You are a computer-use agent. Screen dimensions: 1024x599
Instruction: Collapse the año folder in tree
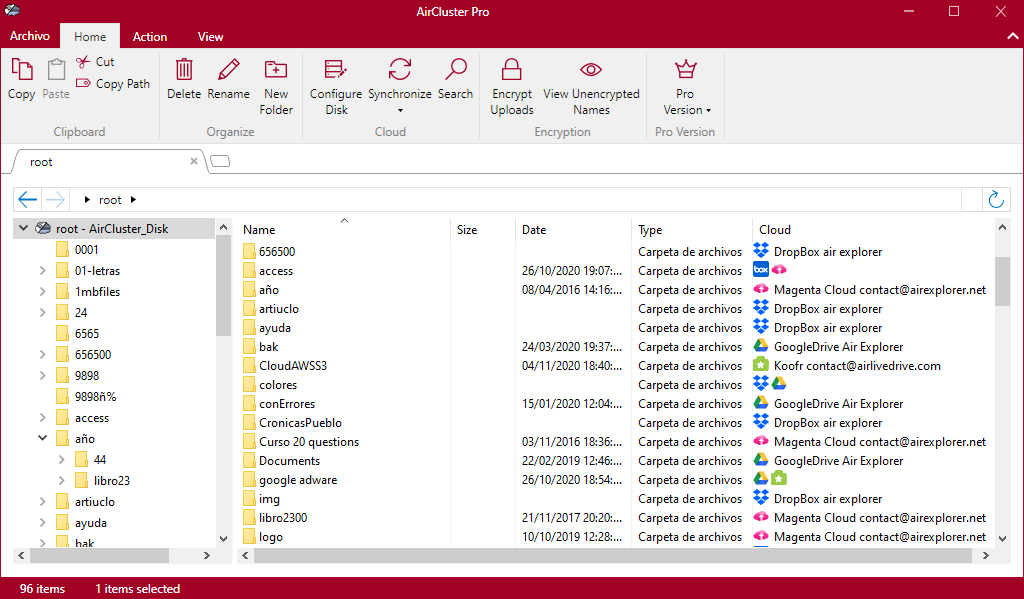point(42,438)
